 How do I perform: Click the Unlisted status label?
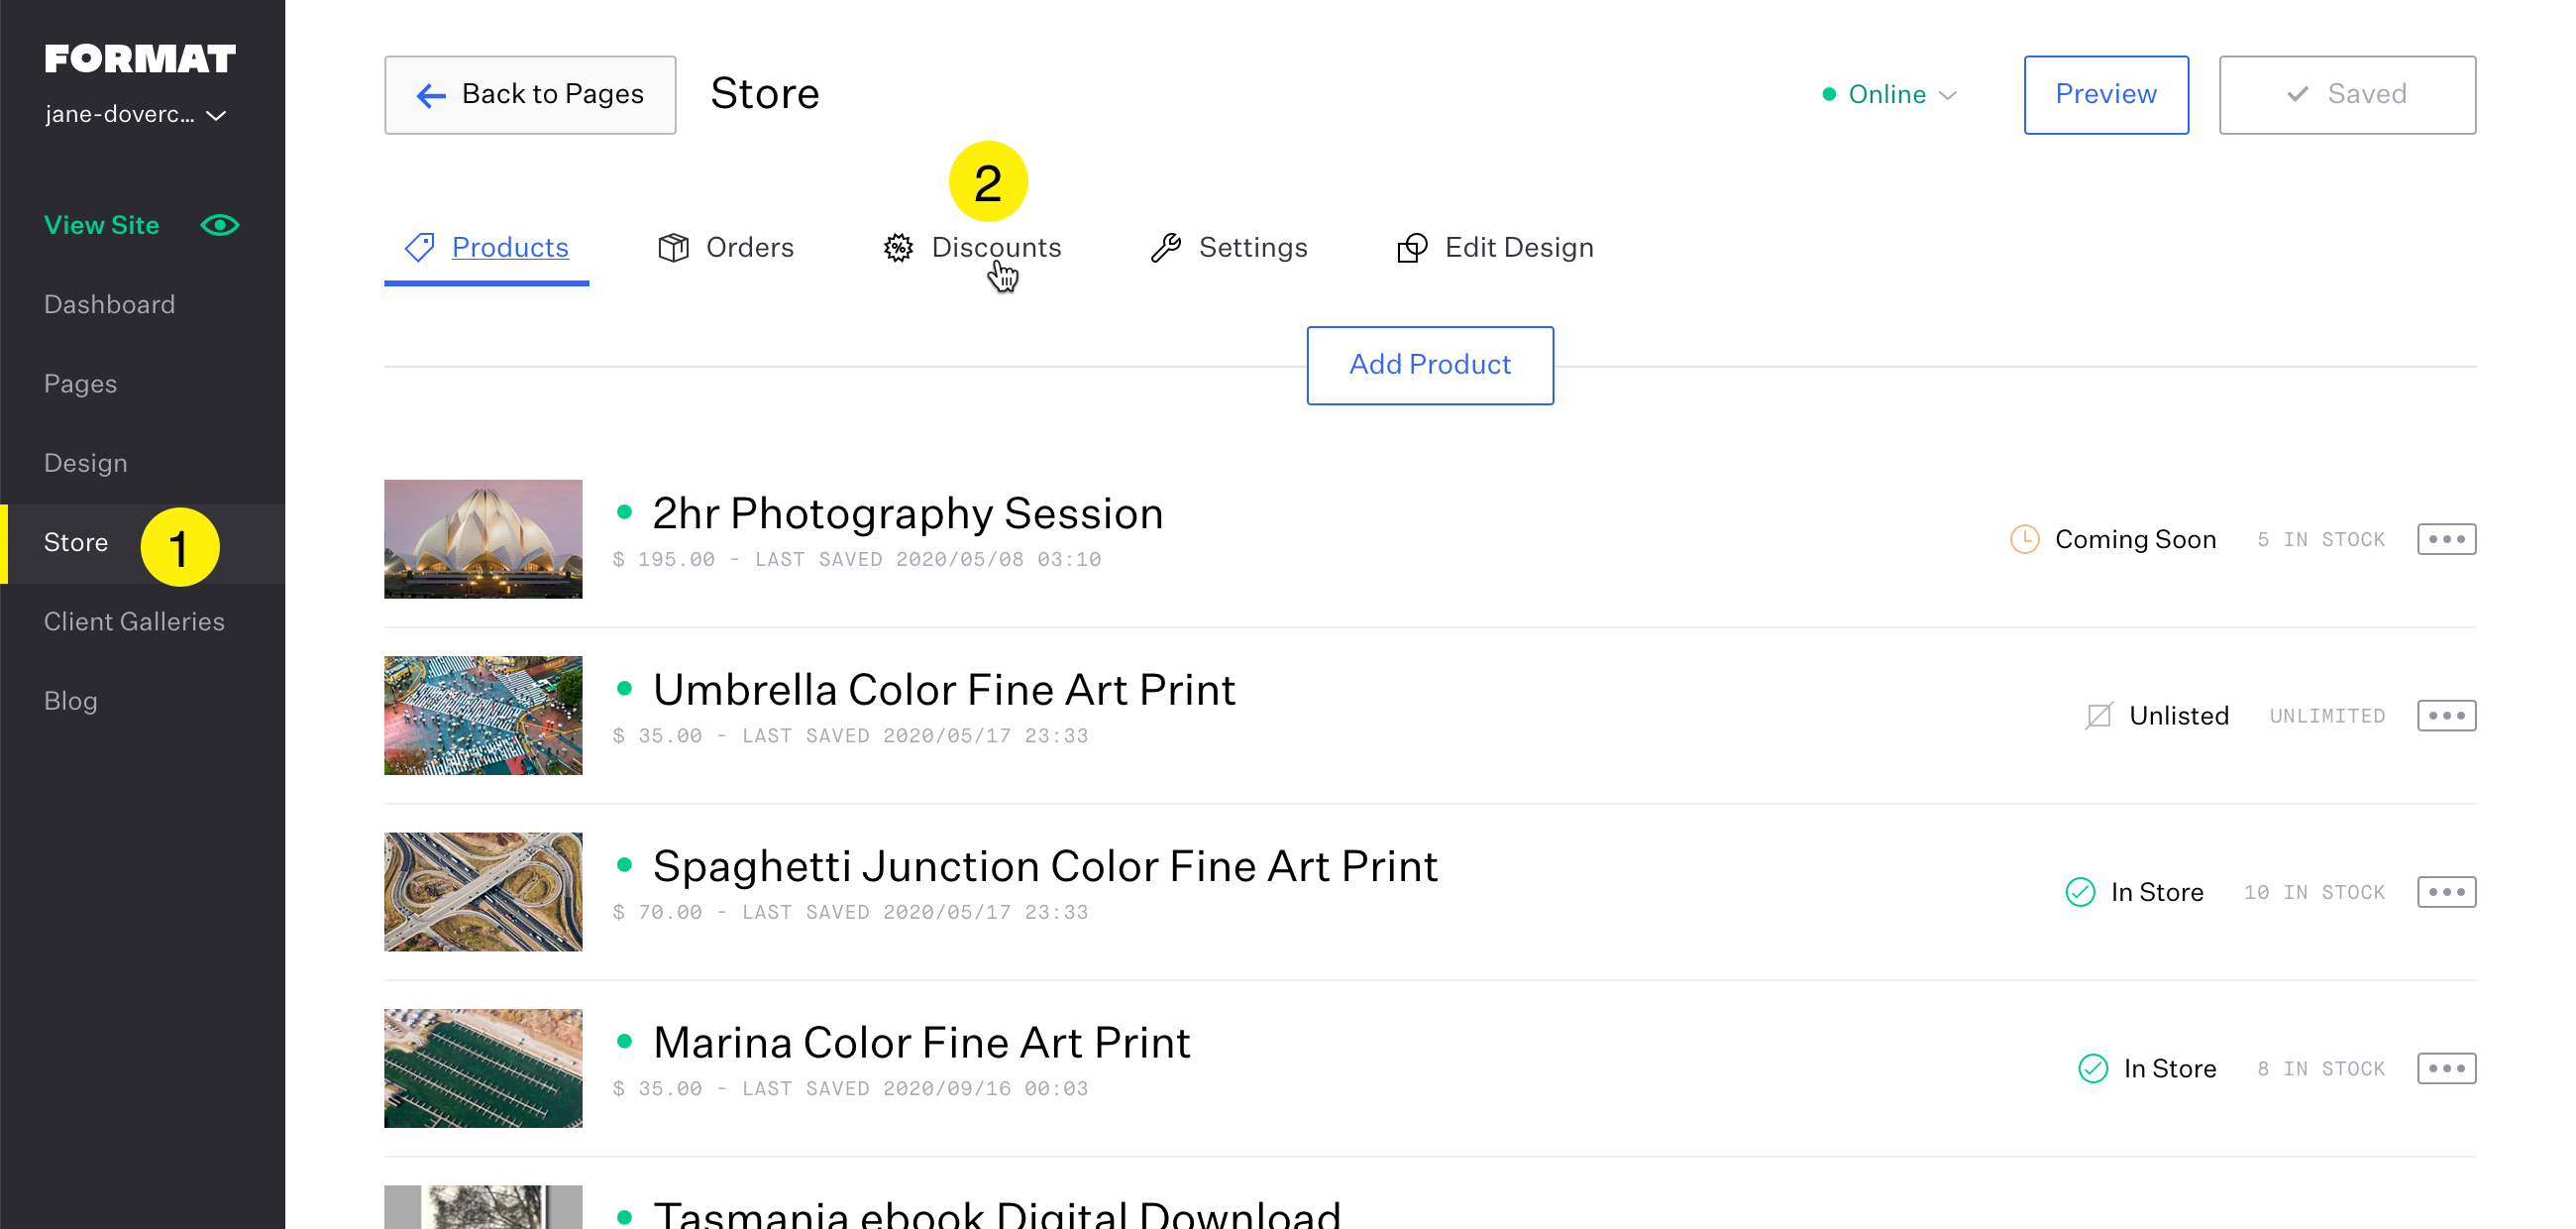[2179, 716]
